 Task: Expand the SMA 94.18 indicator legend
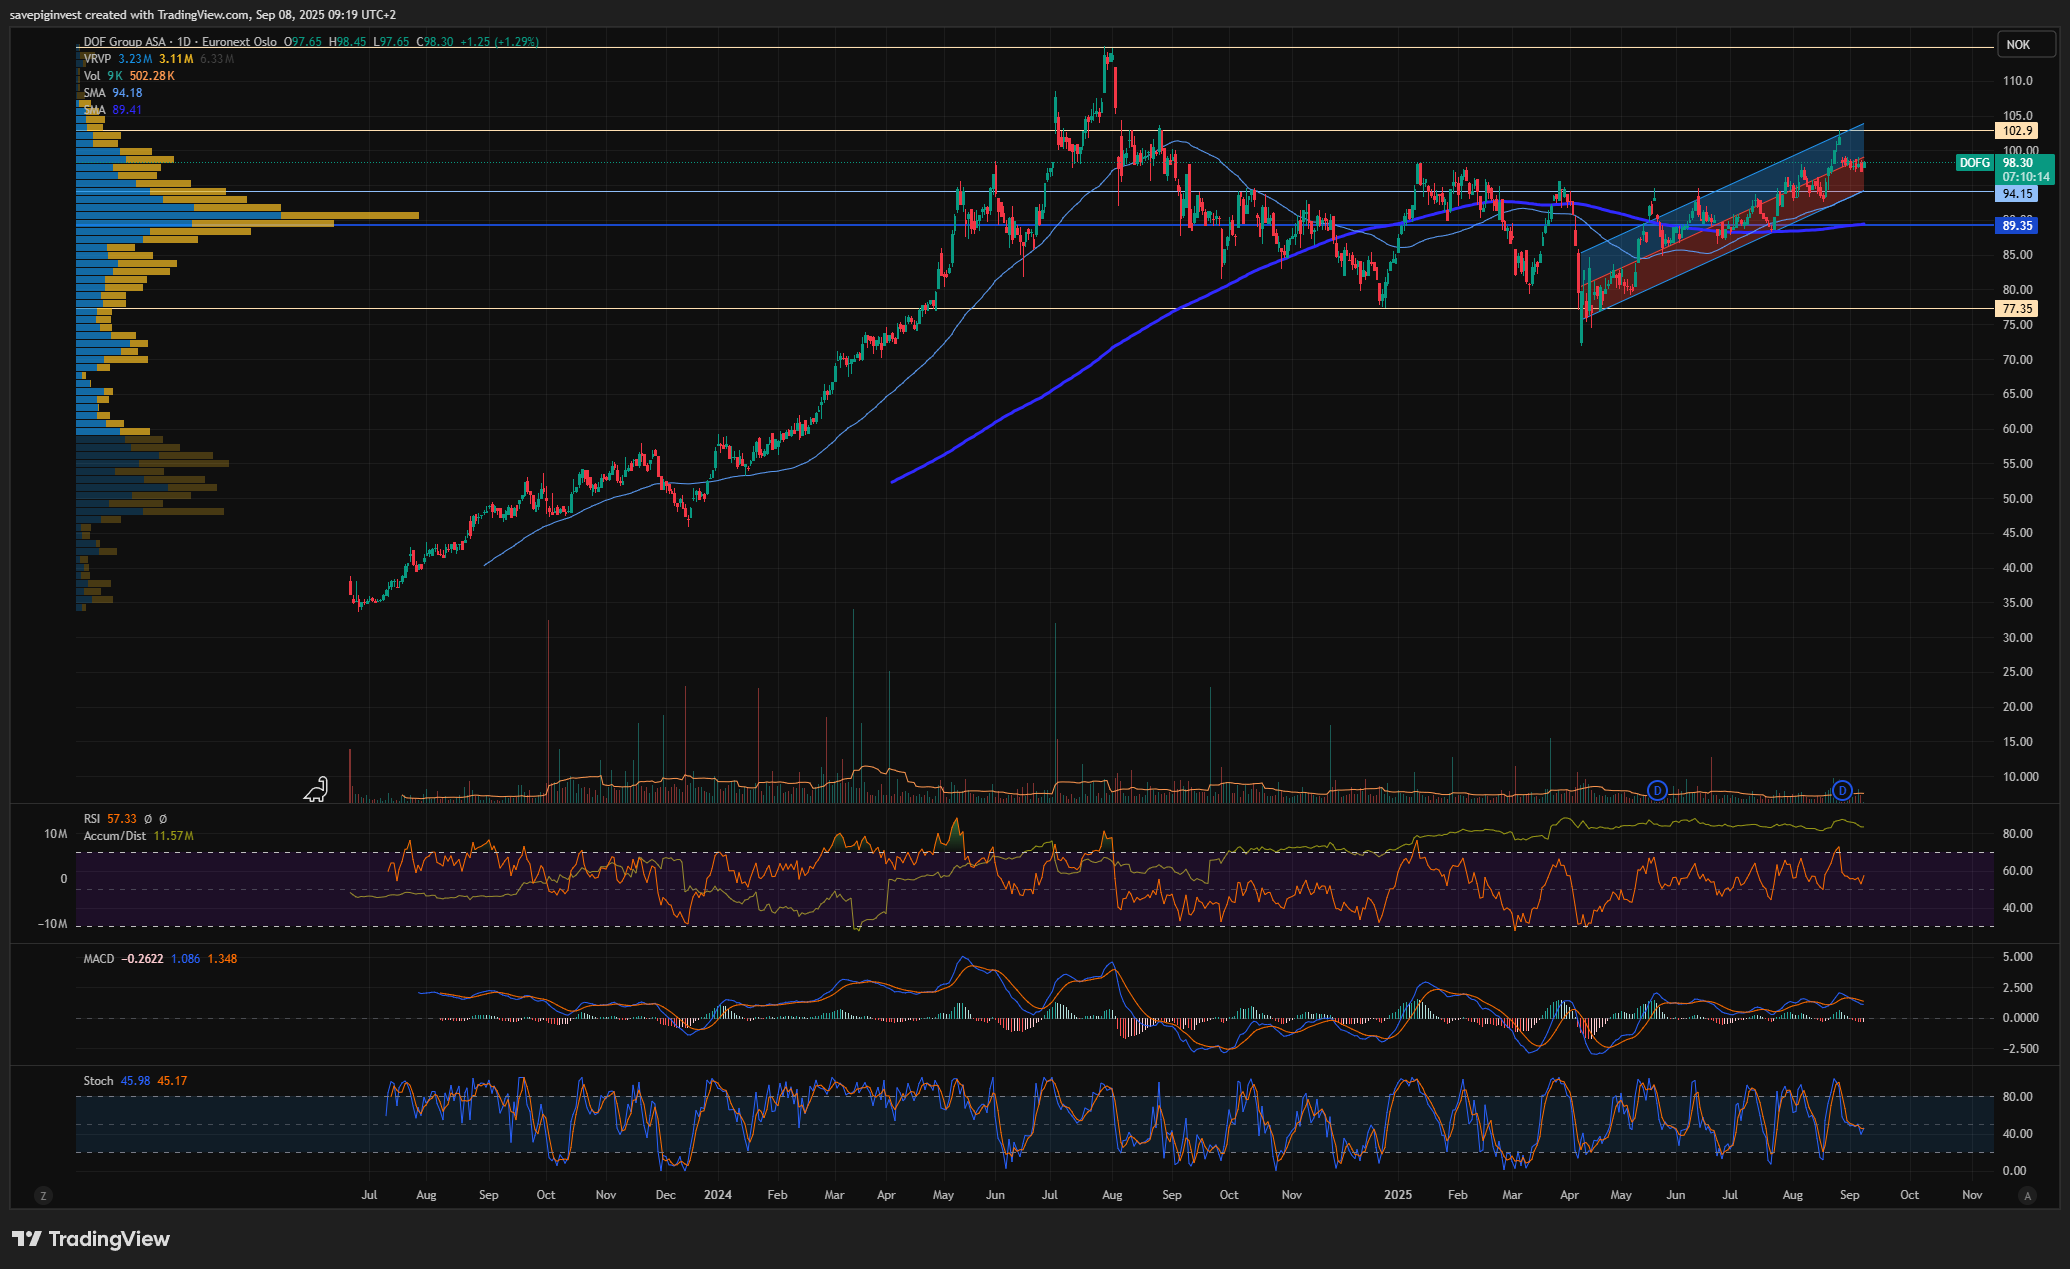[x=94, y=93]
